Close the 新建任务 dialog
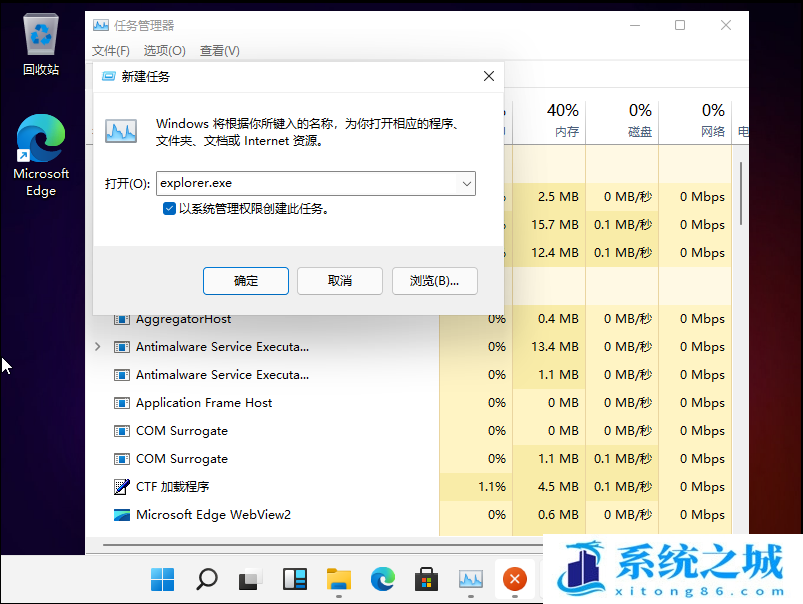This screenshot has height=604, width=803. 489,76
